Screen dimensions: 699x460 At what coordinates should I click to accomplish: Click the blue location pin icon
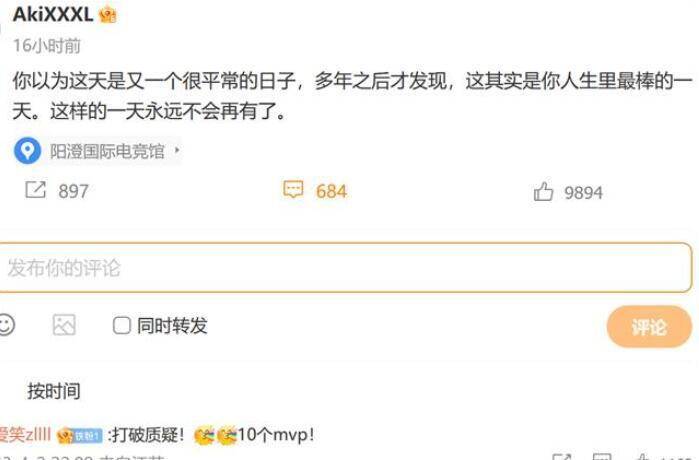point(28,150)
